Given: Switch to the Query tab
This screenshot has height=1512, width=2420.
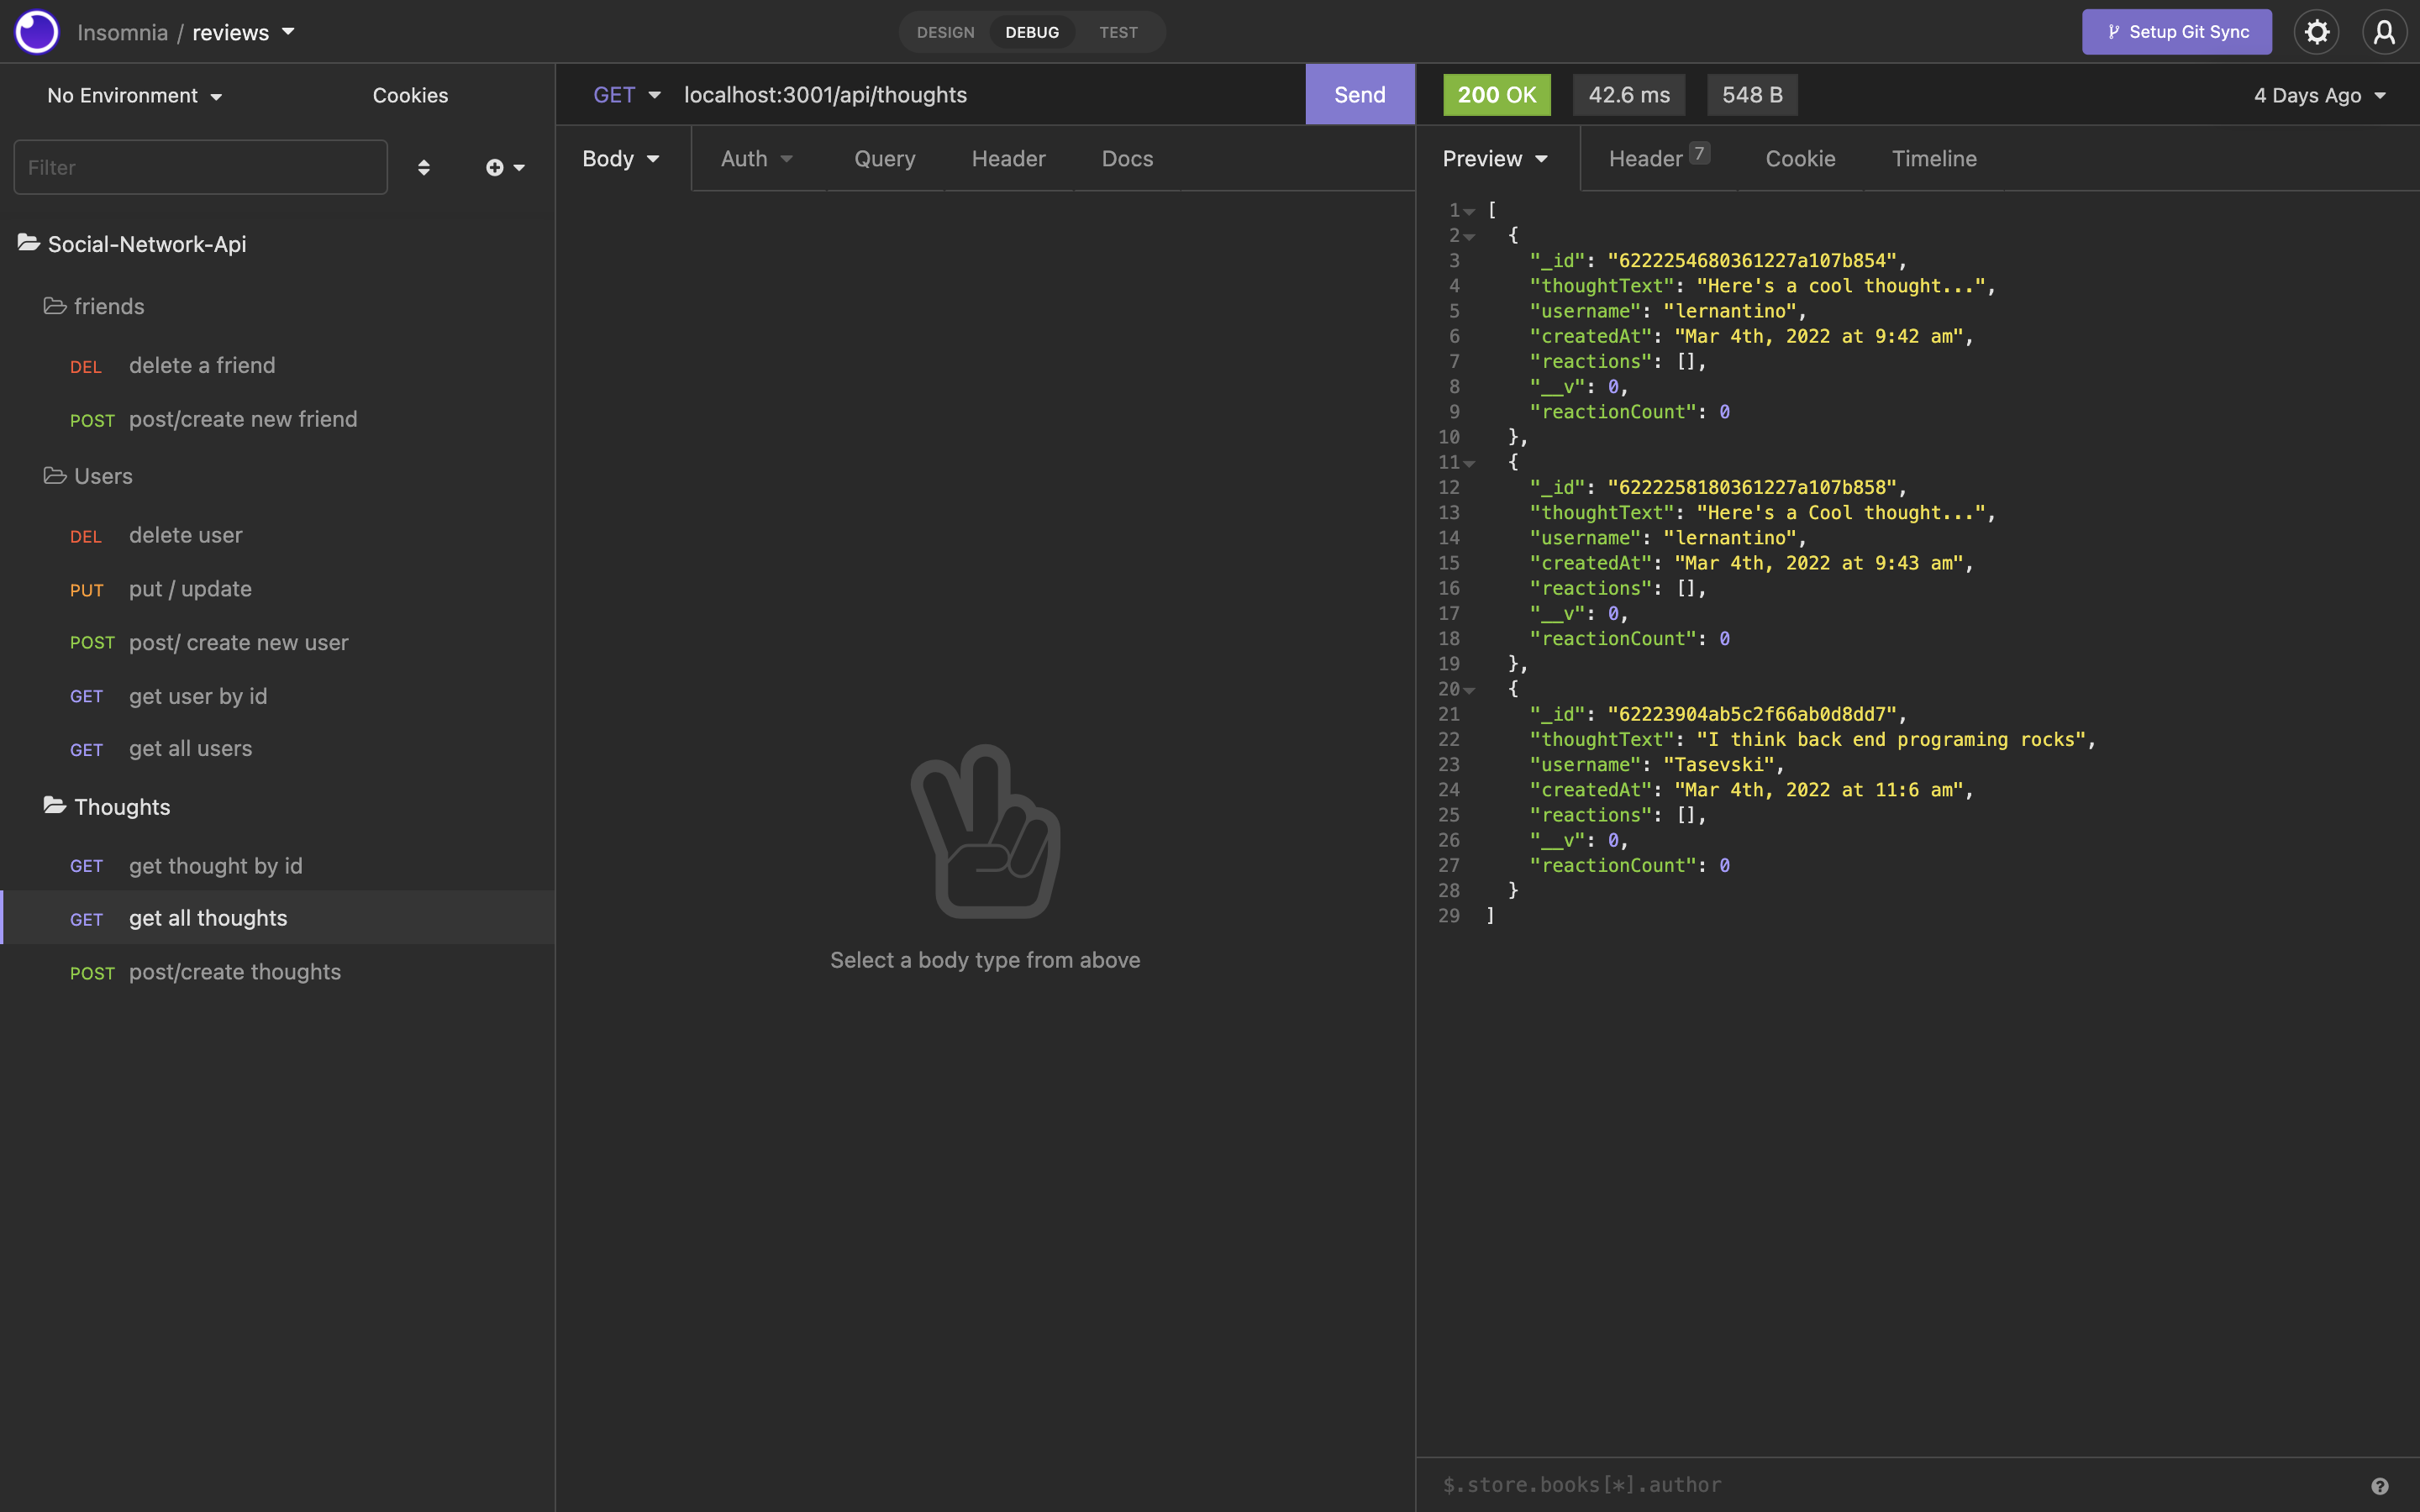Looking at the screenshot, I should pyautogui.click(x=884, y=158).
